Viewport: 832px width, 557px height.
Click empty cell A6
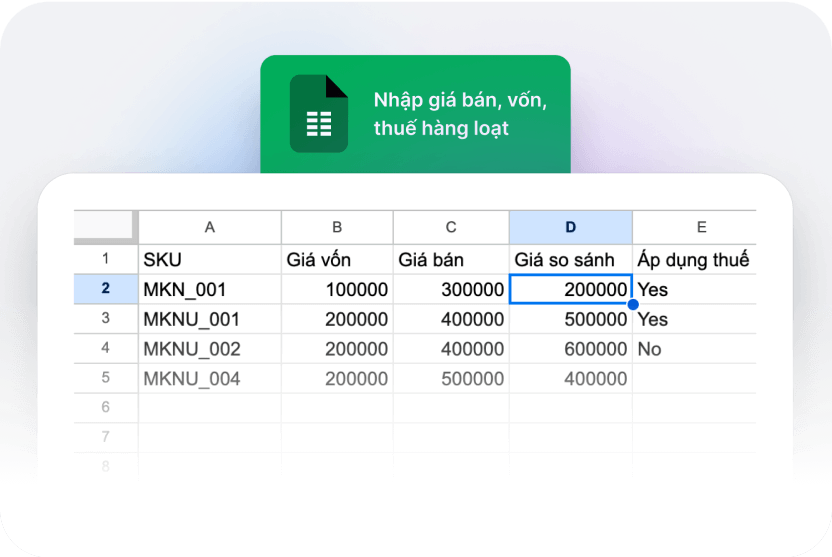pos(210,408)
